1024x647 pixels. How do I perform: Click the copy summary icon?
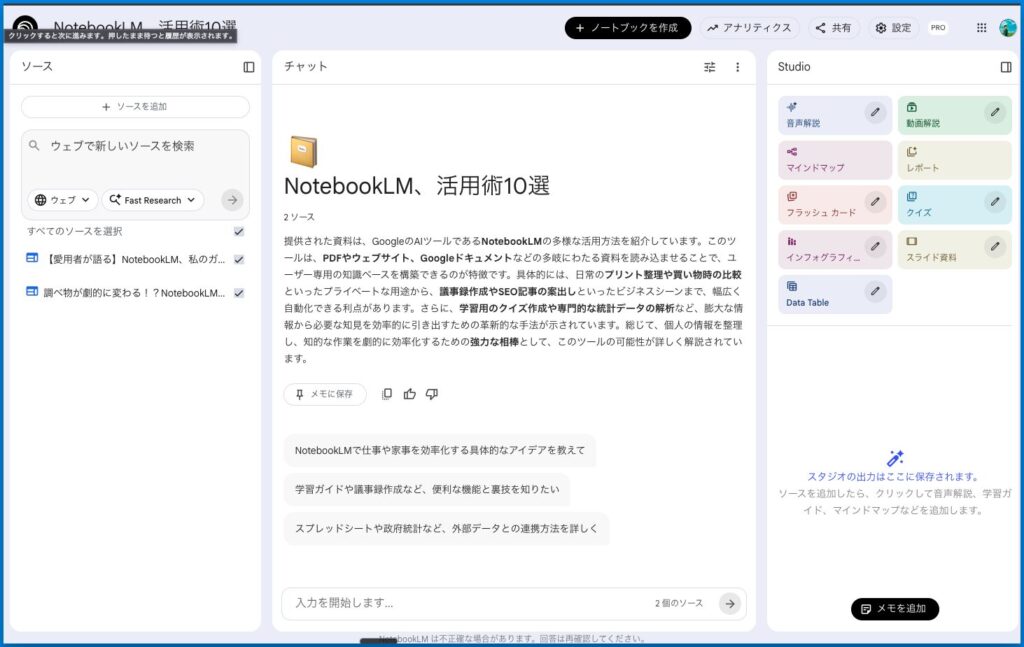coord(387,394)
